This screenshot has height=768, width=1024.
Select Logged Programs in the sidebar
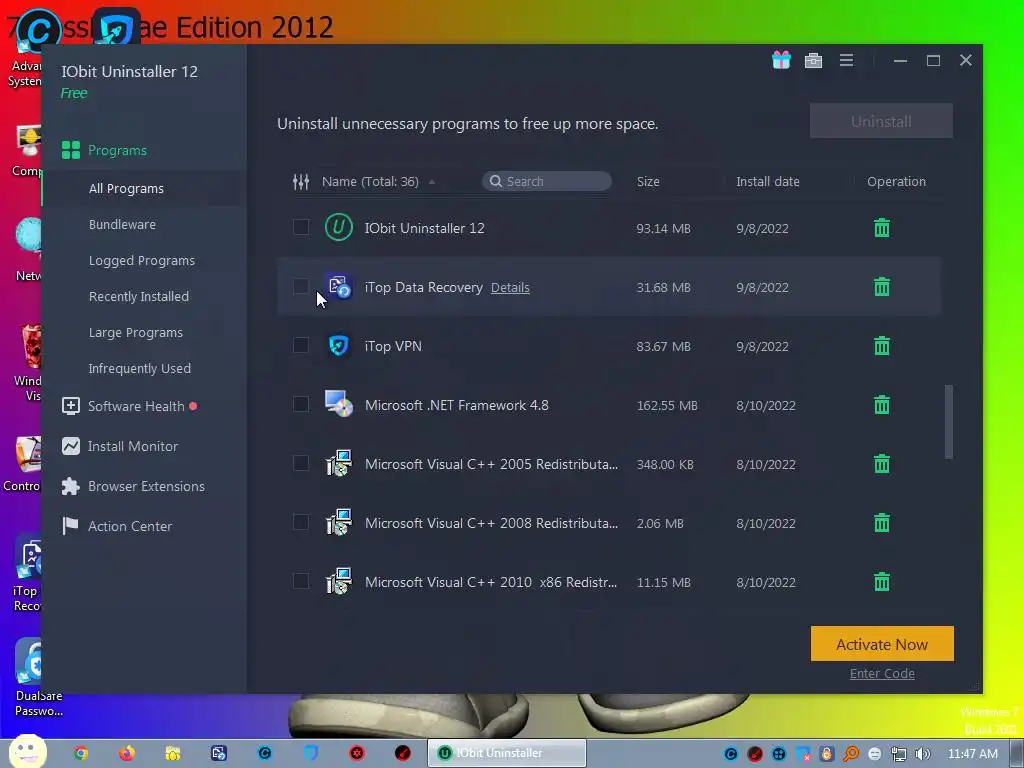[144, 260]
